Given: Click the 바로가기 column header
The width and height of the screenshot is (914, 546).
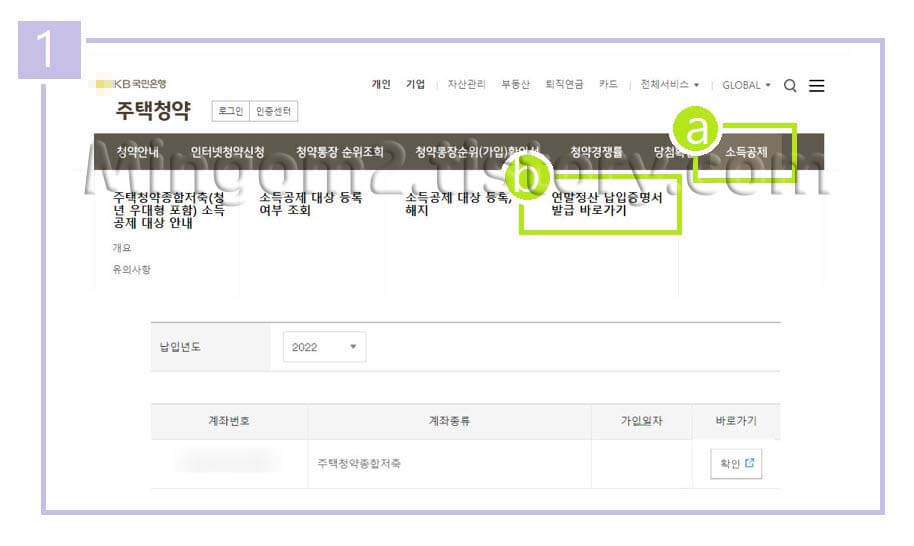Looking at the screenshot, I should [736, 421].
